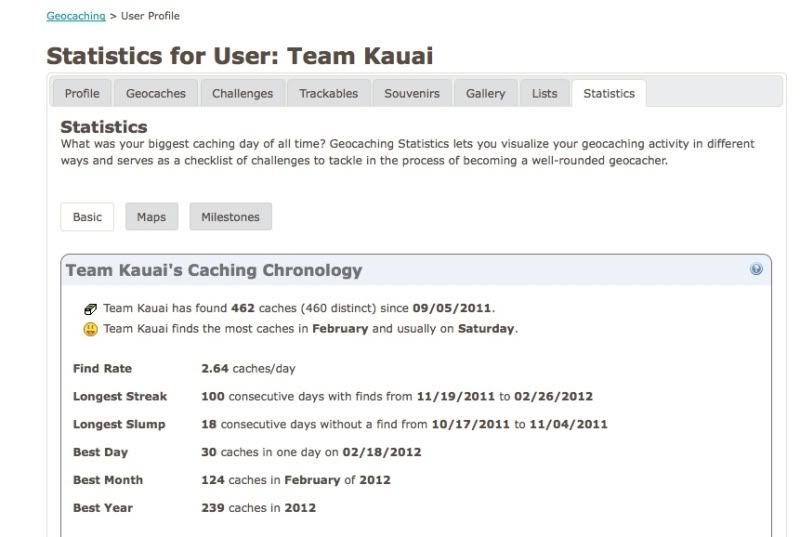Open the Gallery tab

(485, 94)
